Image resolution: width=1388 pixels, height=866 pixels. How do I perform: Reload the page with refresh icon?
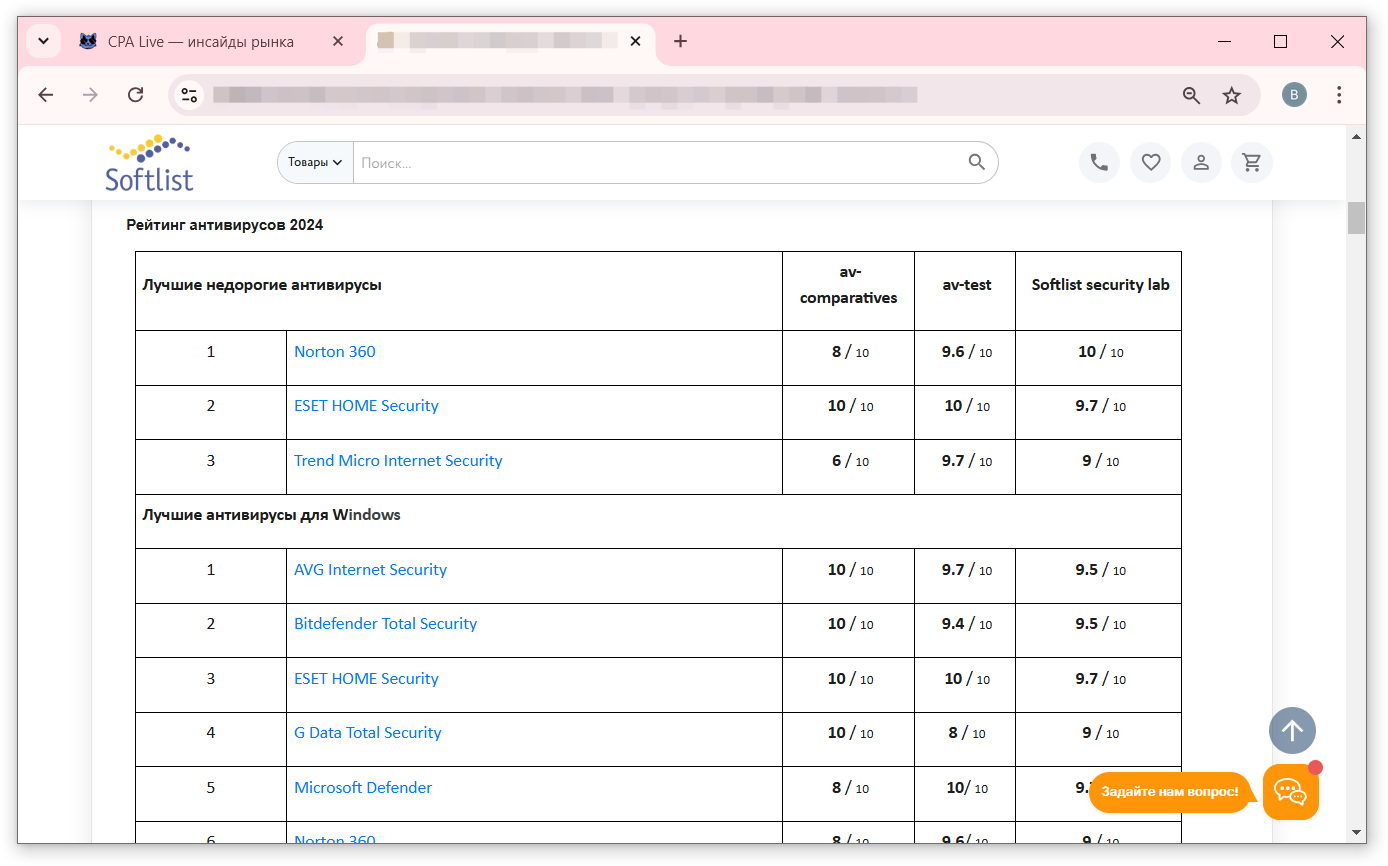point(136,95)
